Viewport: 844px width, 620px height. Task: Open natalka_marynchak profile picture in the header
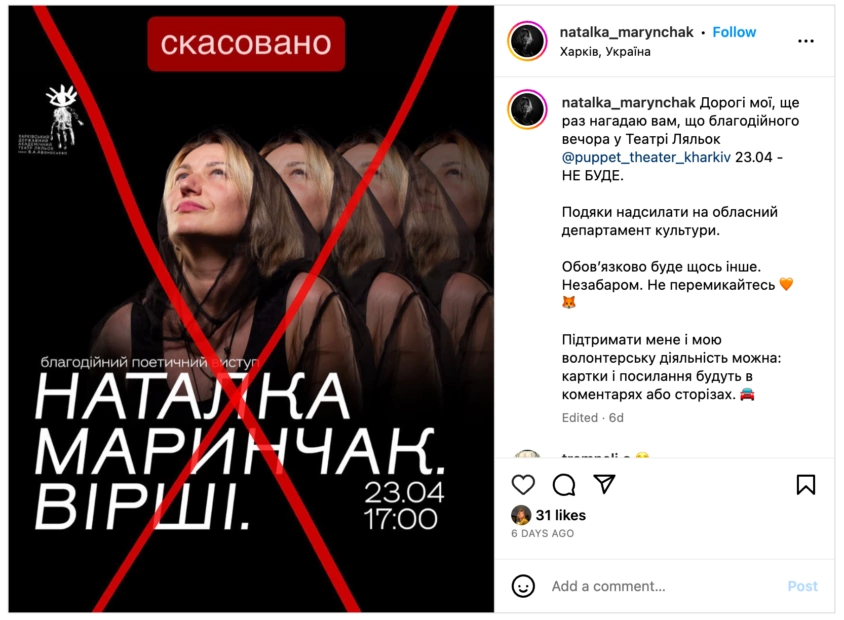tap(528, 41)
